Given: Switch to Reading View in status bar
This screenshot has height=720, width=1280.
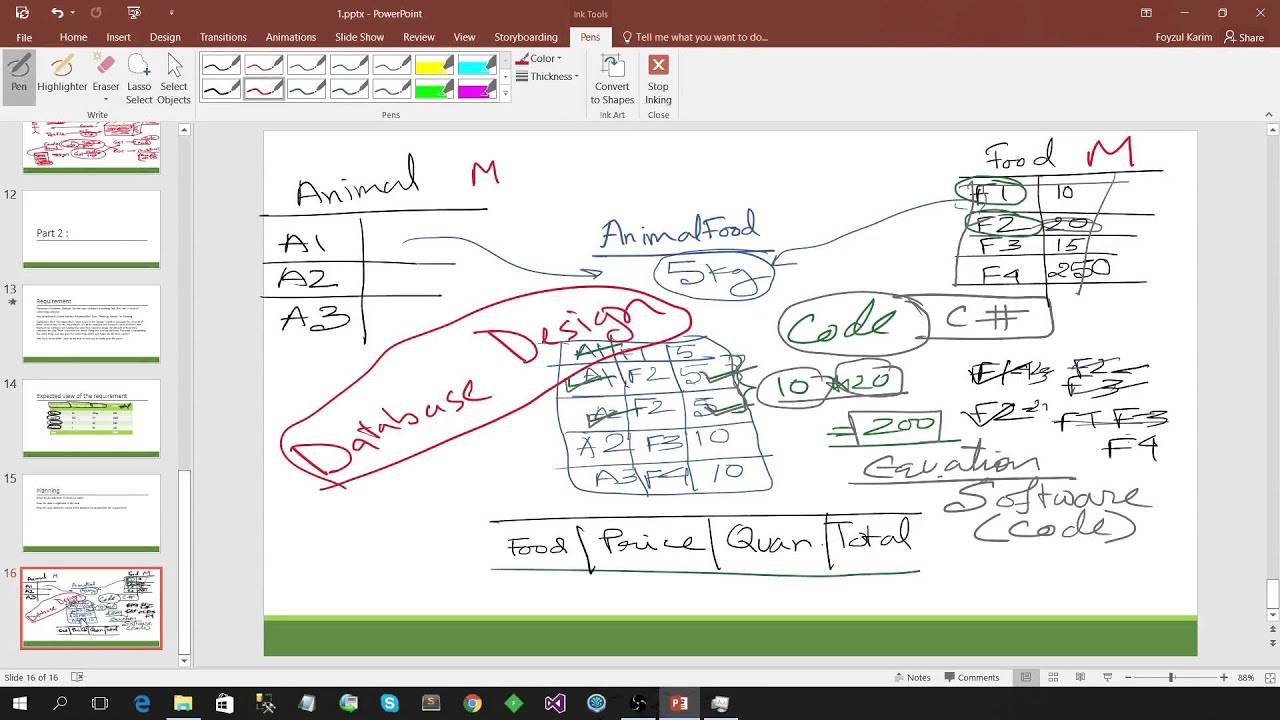Looking at the screenshot, I should click(1080, 677).
